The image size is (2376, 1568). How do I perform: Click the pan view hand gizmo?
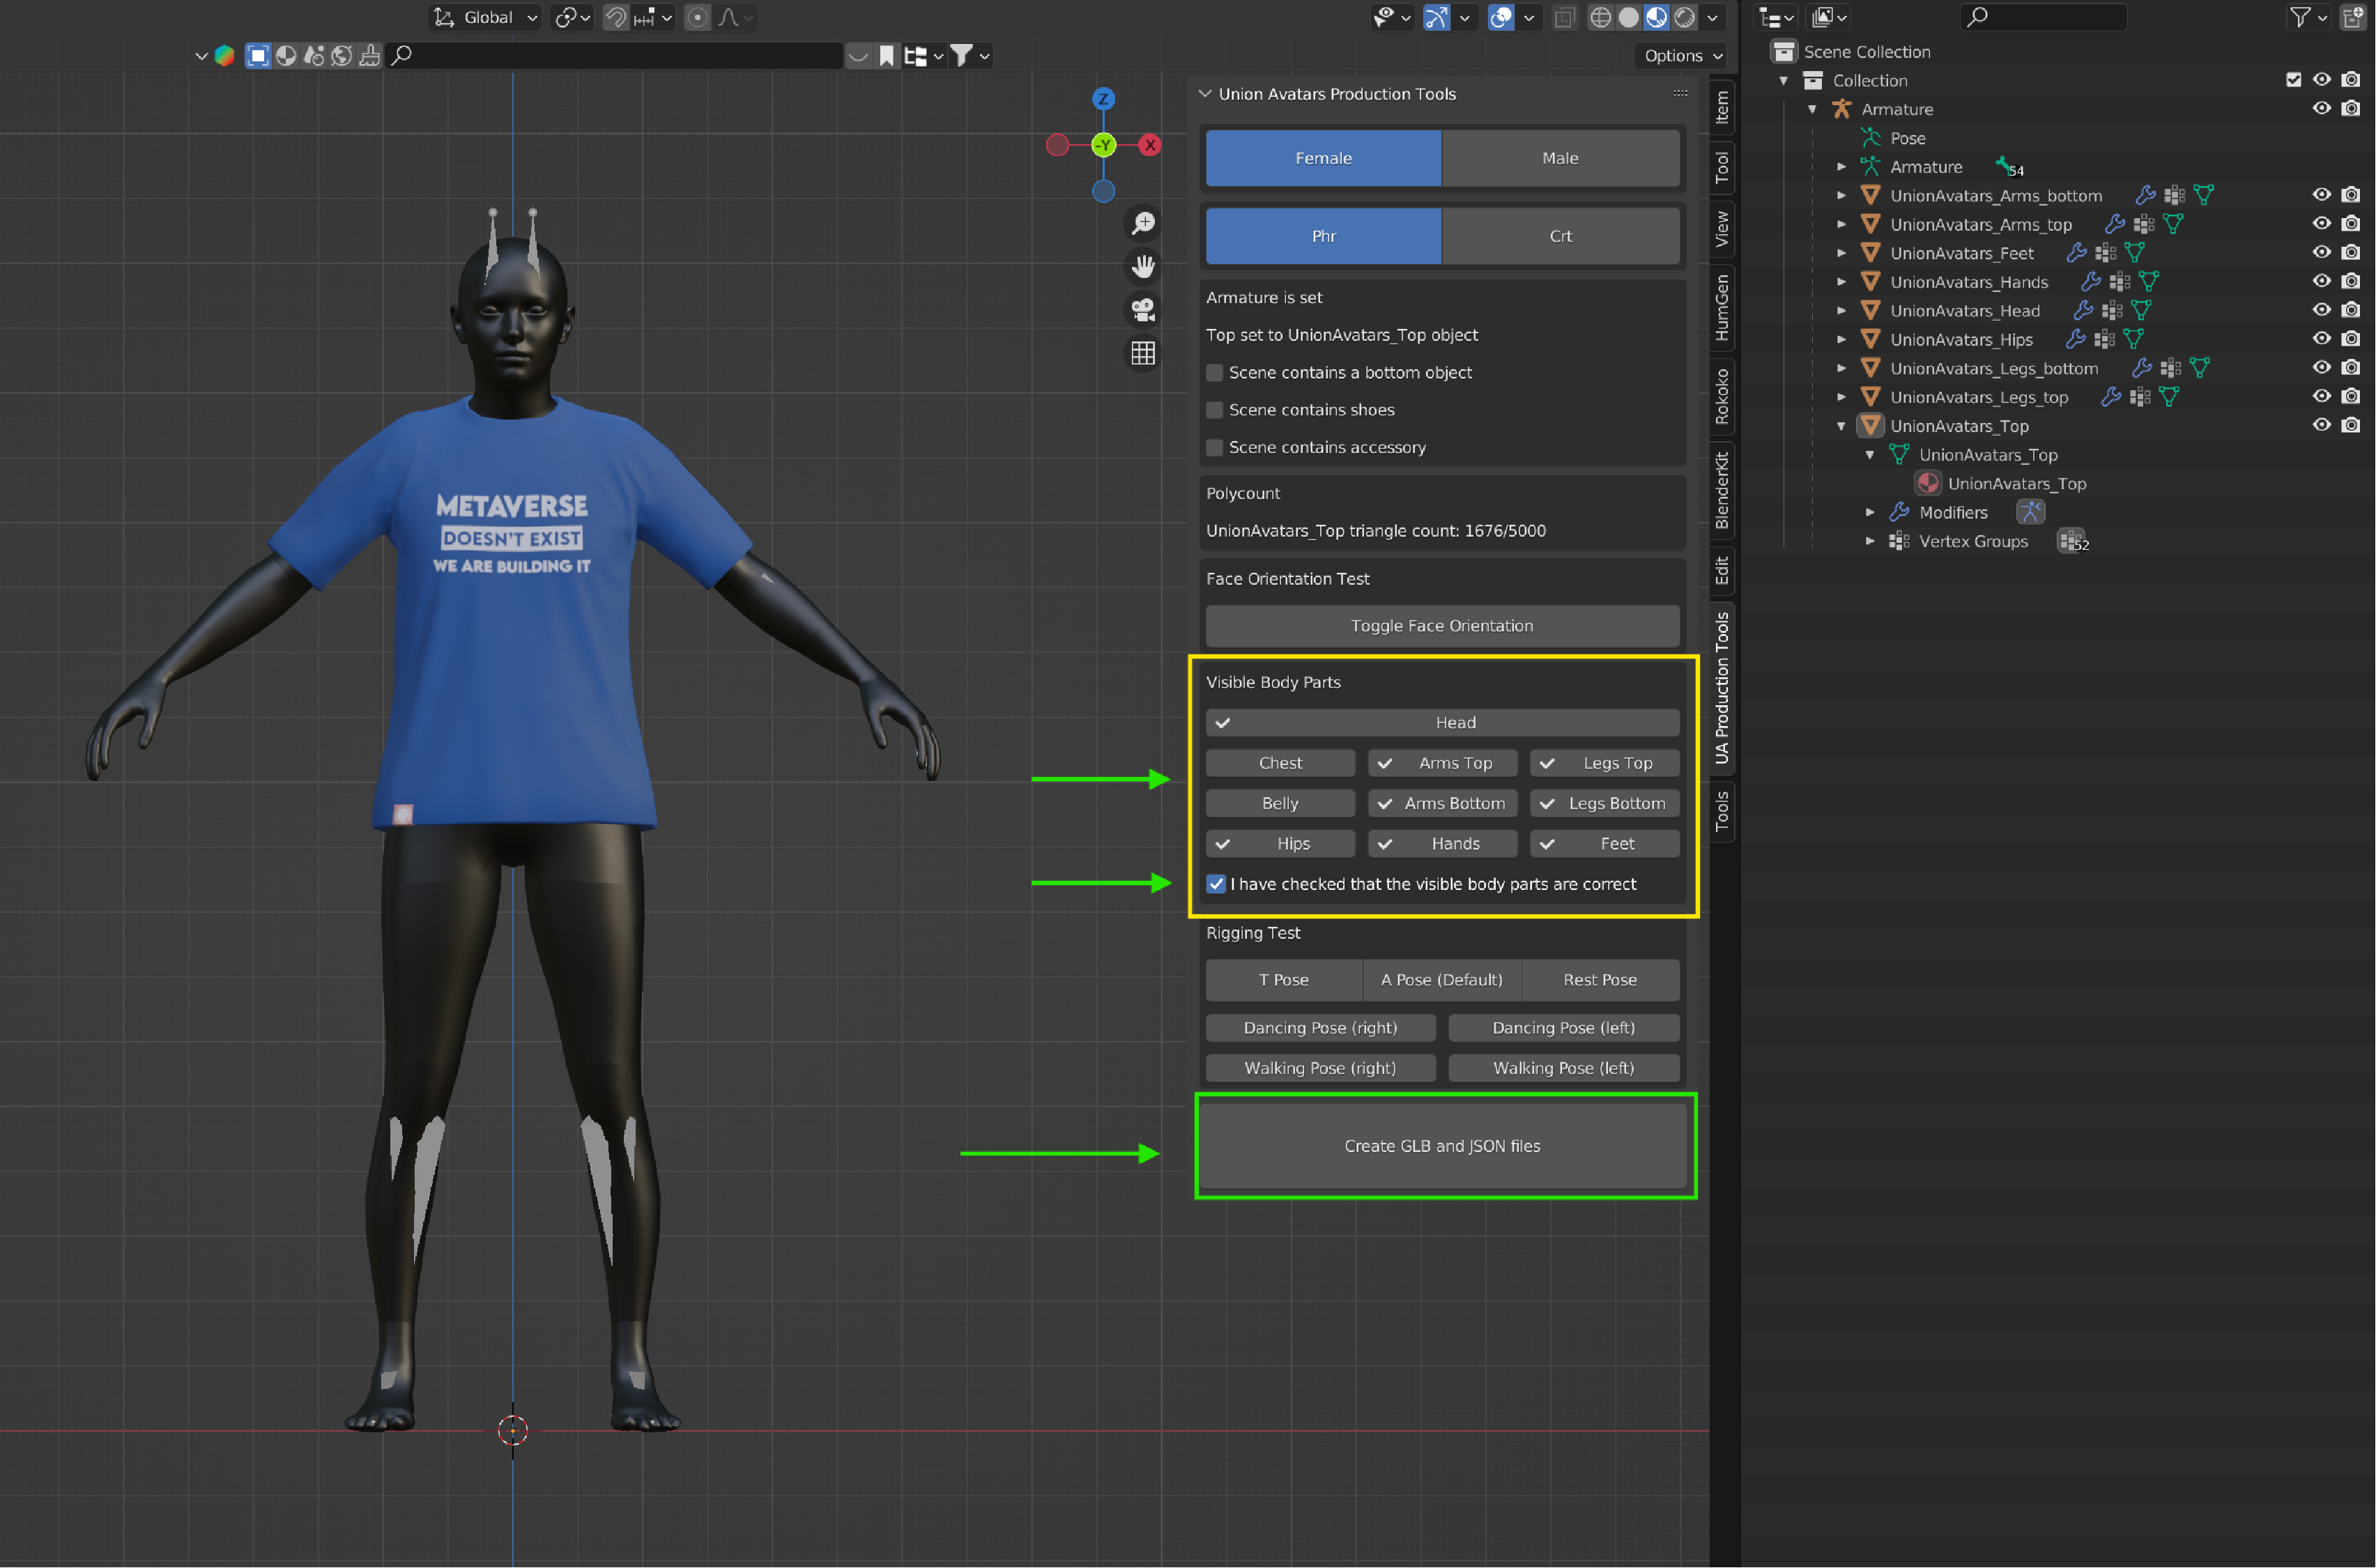[x=1143, y=266]
